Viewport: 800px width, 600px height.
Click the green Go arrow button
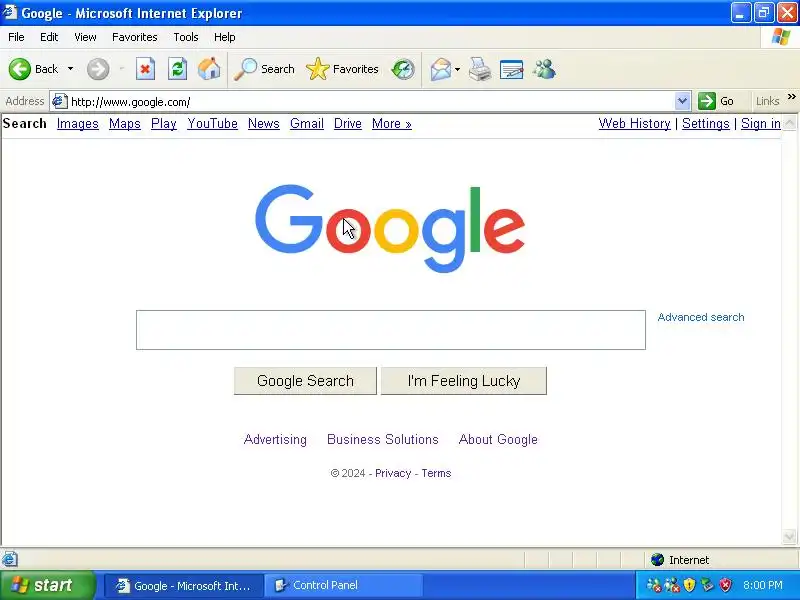click(x=707, y=101)
